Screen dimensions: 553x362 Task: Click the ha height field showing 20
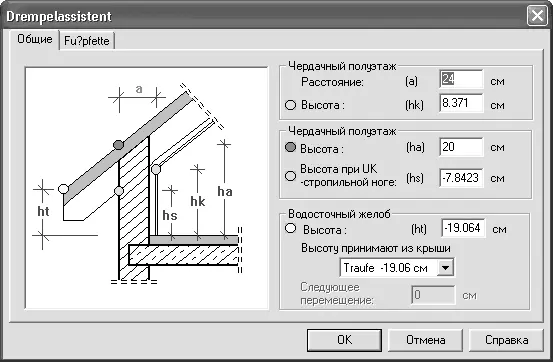[461, 147]
